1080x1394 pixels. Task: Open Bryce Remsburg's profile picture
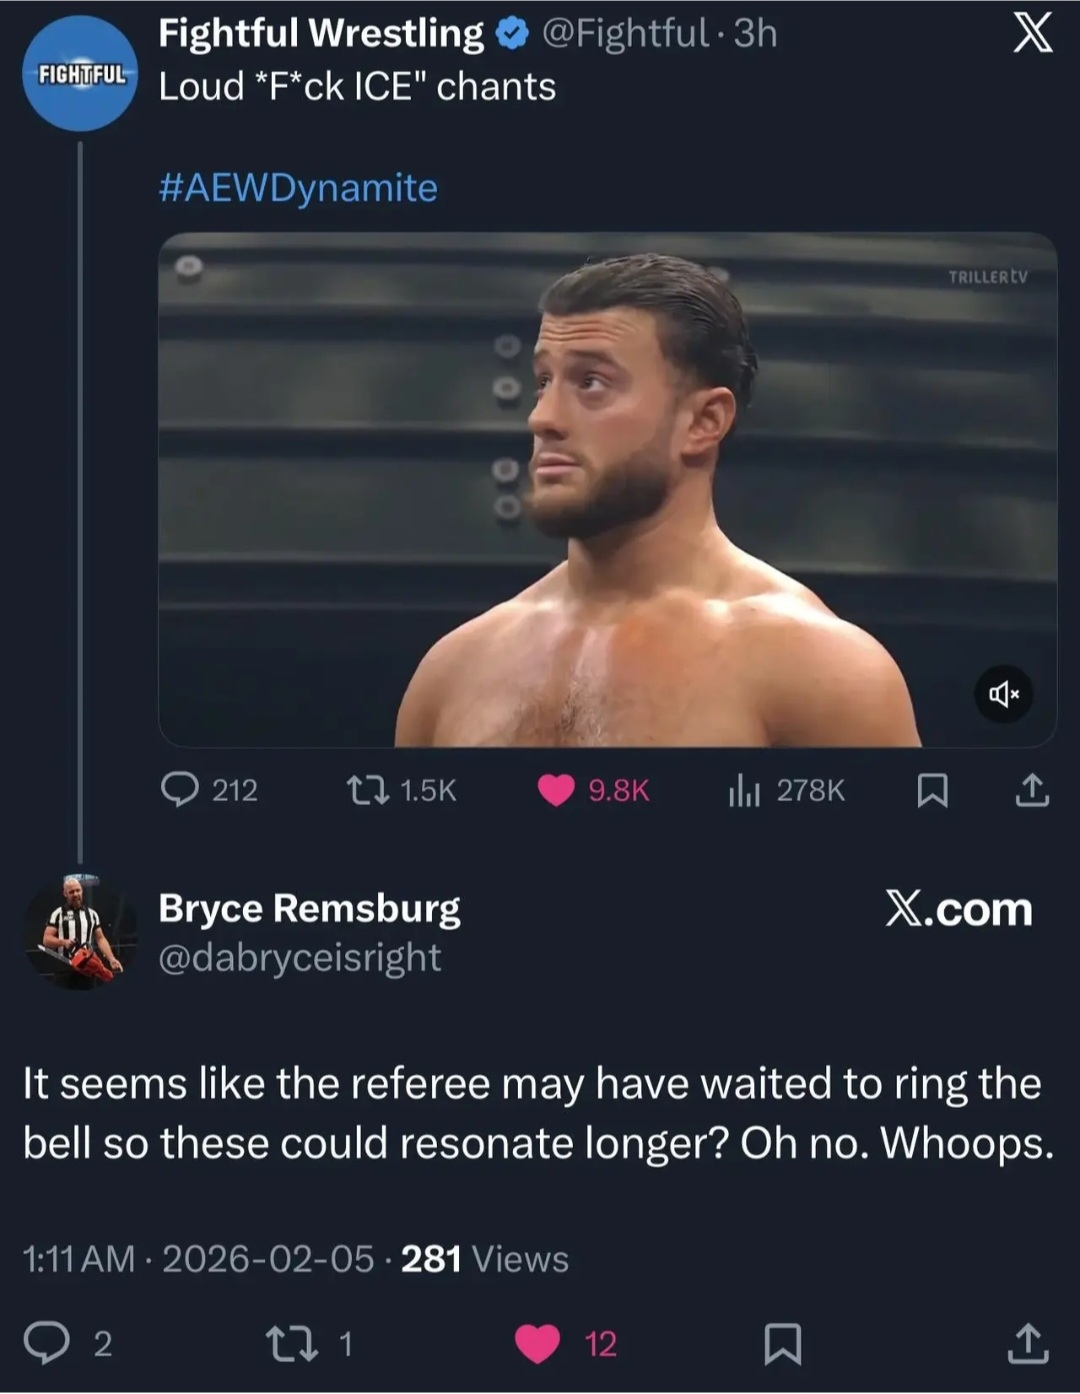(x=80, y=932)
